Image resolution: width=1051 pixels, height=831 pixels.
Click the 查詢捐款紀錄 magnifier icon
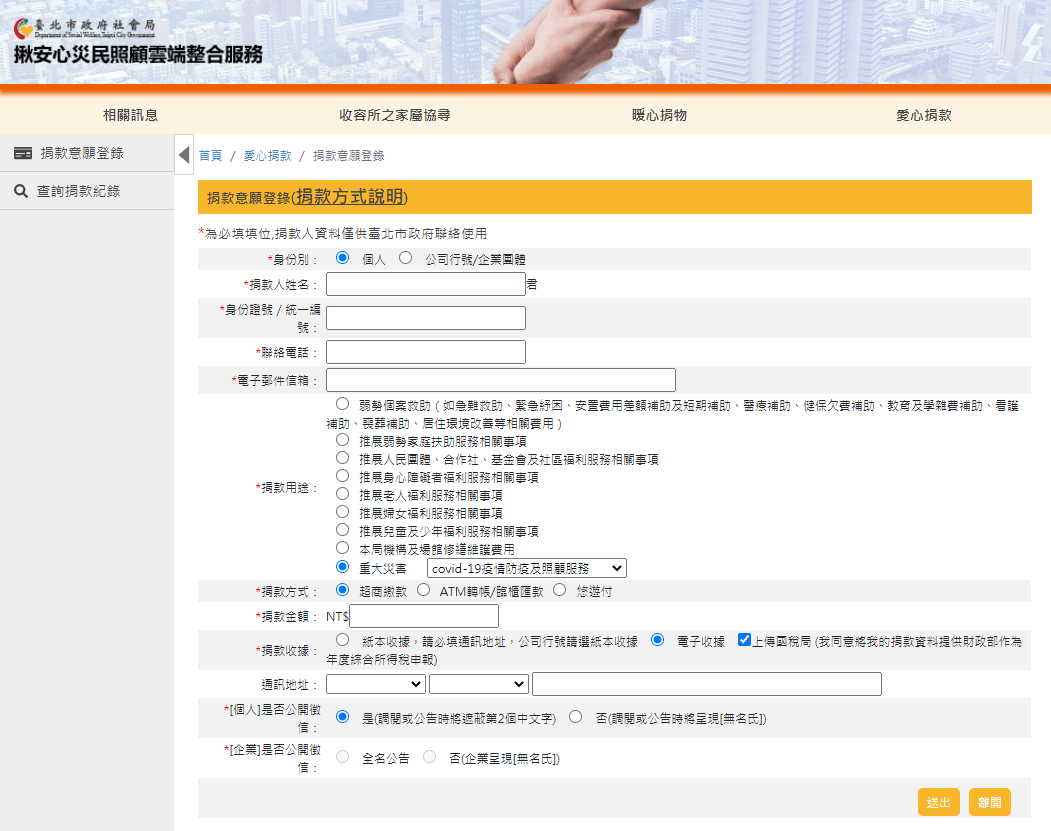pos(21,190)
